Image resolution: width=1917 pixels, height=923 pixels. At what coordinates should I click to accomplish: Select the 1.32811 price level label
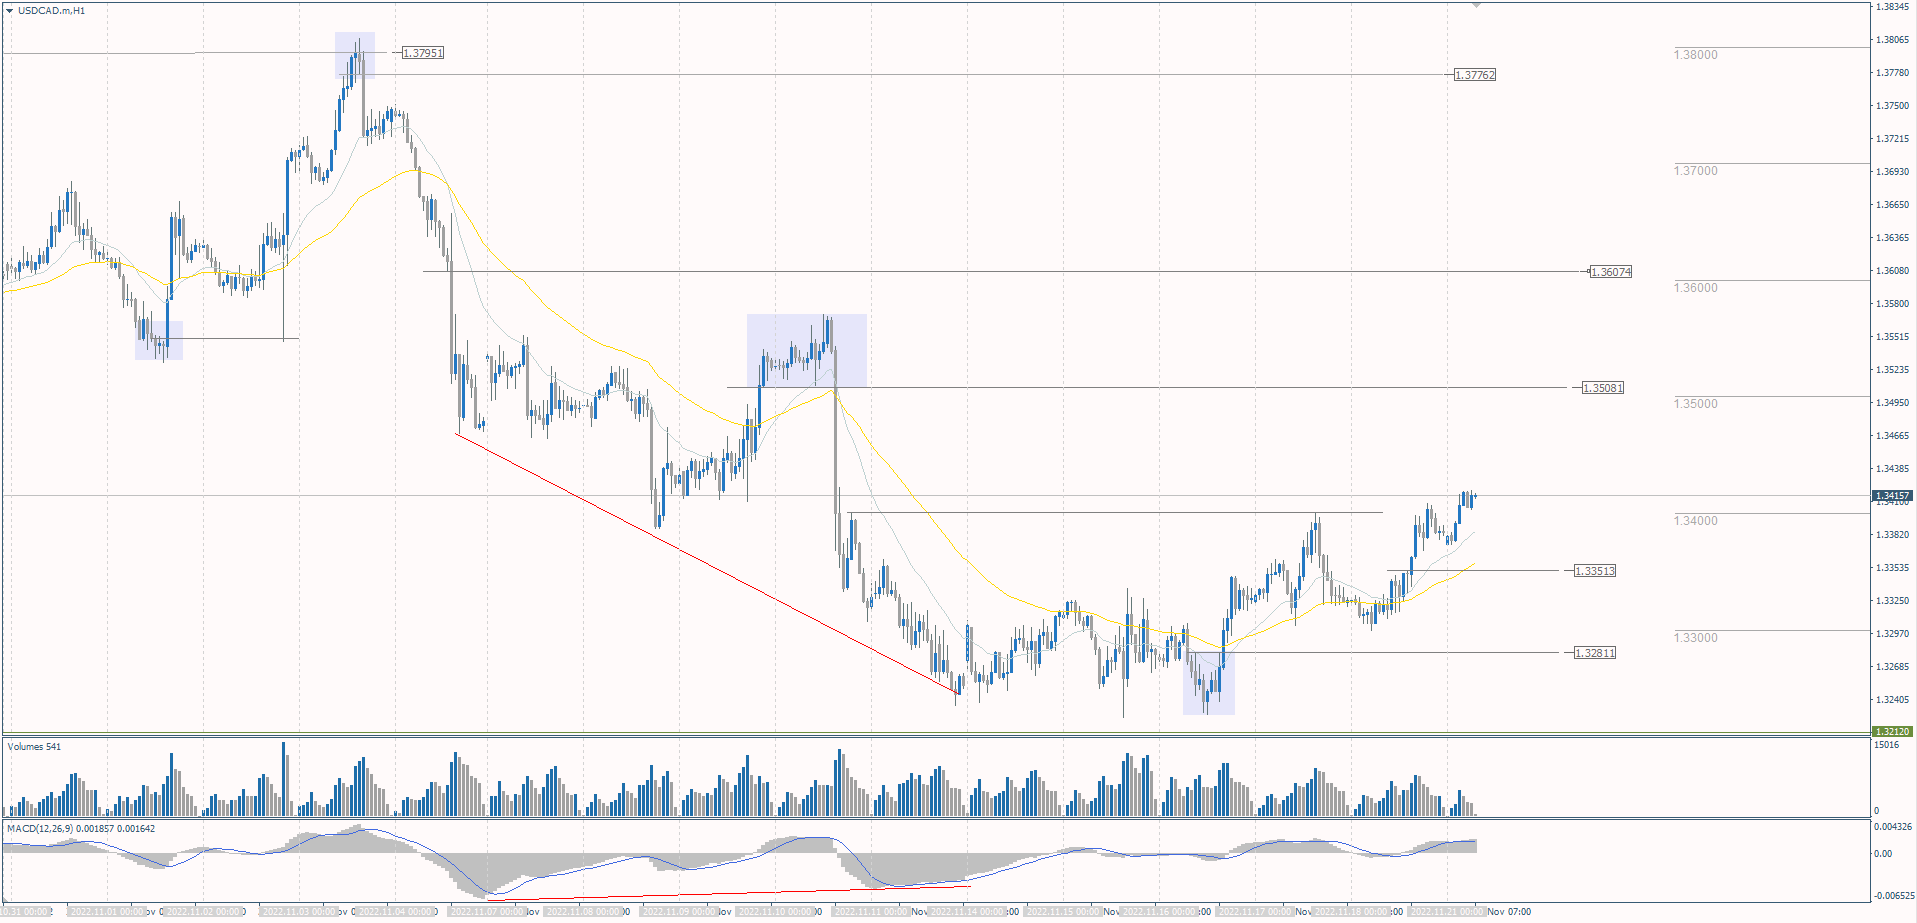(x=1595, y=653)
